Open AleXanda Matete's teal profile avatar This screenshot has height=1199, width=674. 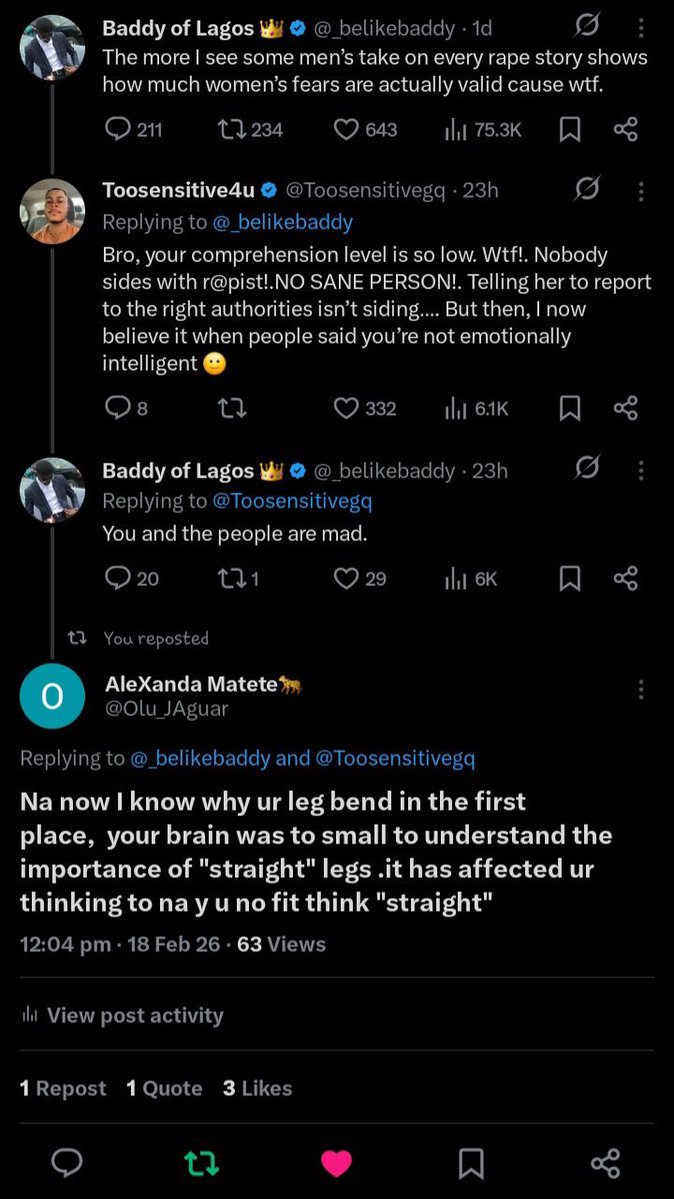[x=52, y=696]
